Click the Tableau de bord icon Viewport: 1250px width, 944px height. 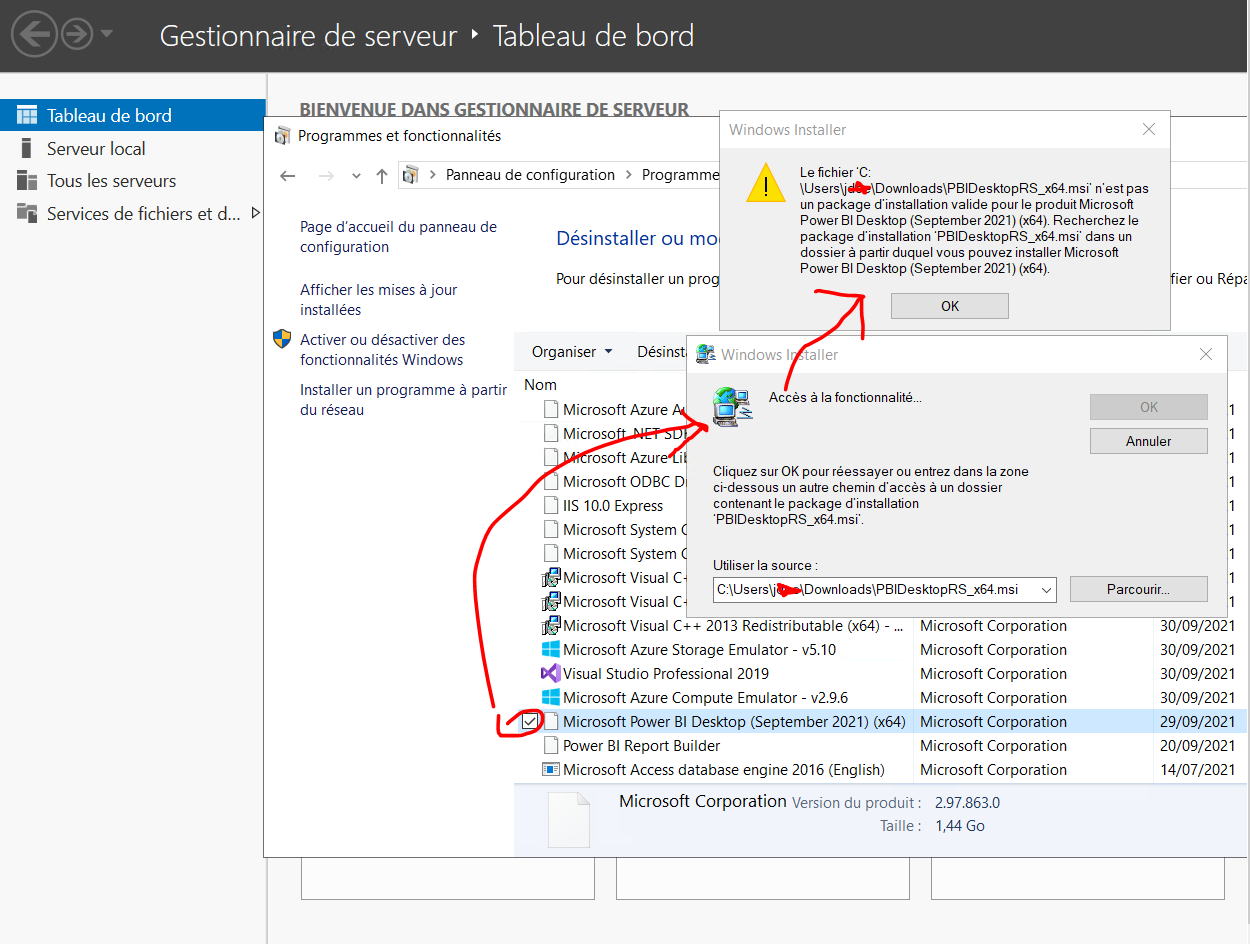[x=27, y=115]
